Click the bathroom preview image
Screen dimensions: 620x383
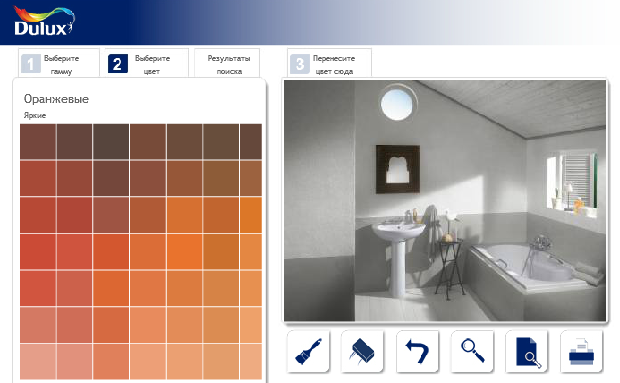[445, 201]
